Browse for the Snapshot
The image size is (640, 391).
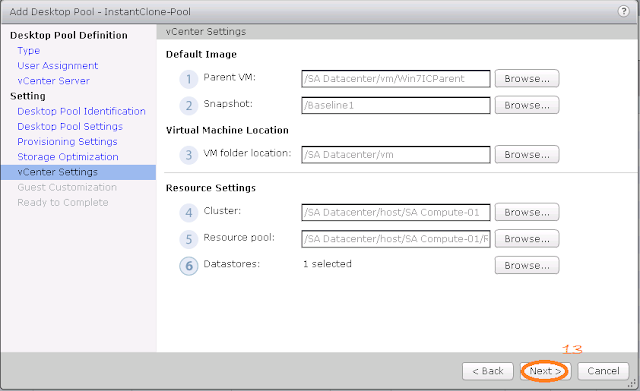point(527,105)
